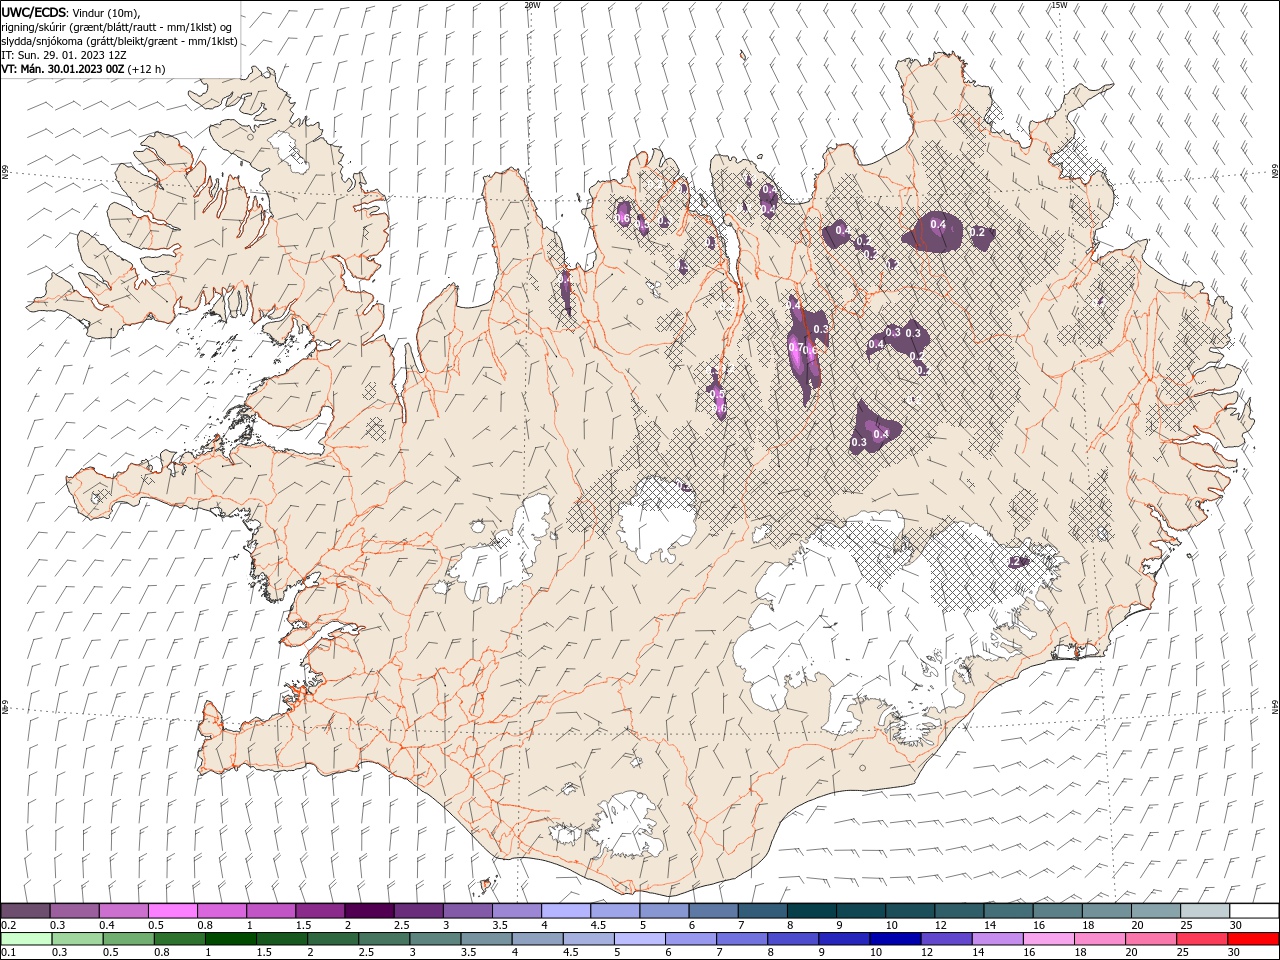Click the bright red 30 mm rain legend swatch
The image size is (1280, 960).
click(x=1254, y=939)
